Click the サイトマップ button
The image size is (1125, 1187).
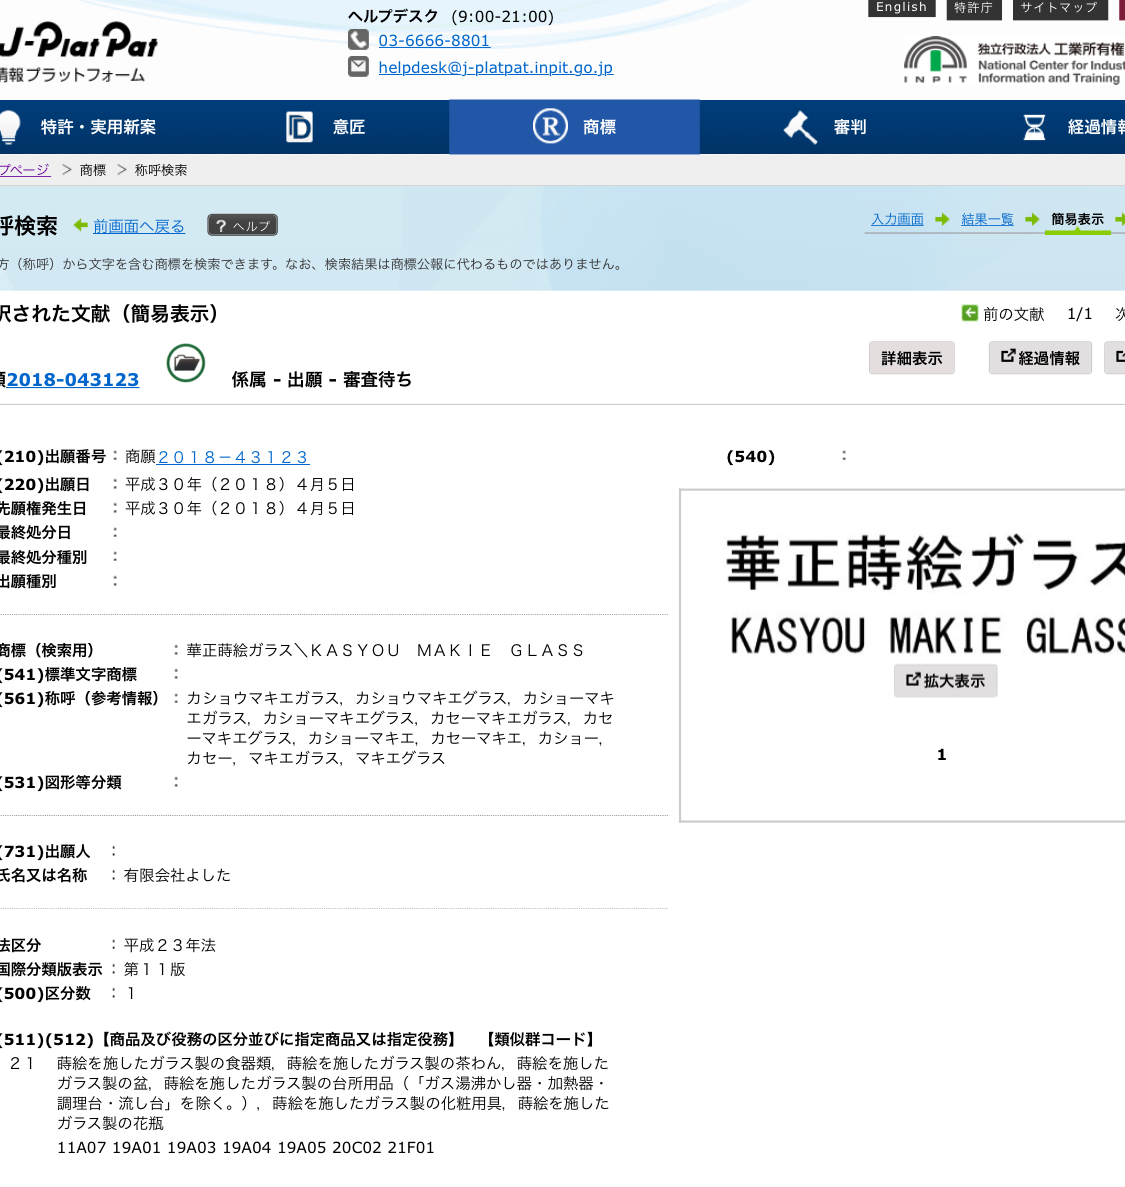point(1059,8)
